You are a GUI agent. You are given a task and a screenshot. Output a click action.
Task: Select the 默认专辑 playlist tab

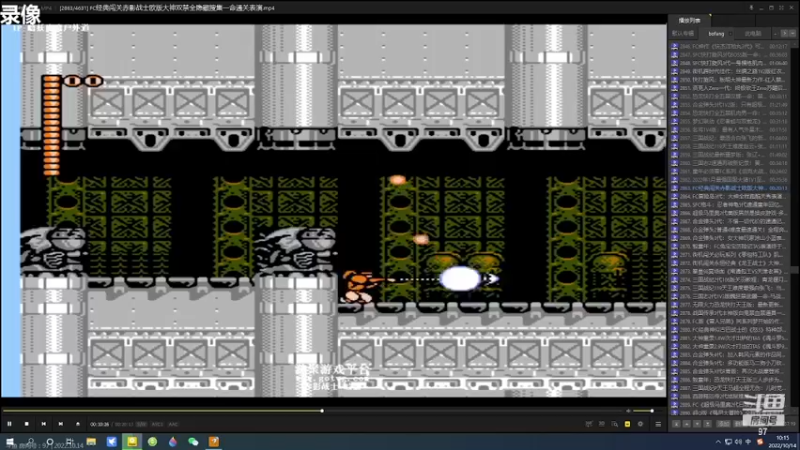(x=683, y=33)
